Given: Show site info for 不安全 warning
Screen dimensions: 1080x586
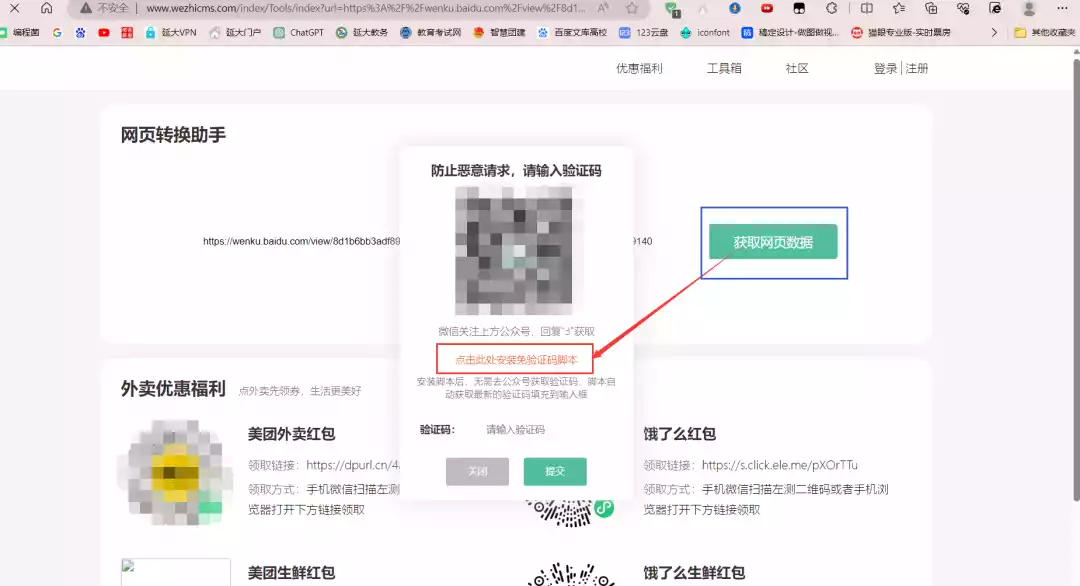Looking at the screenshot, I should tap(105, 8).
